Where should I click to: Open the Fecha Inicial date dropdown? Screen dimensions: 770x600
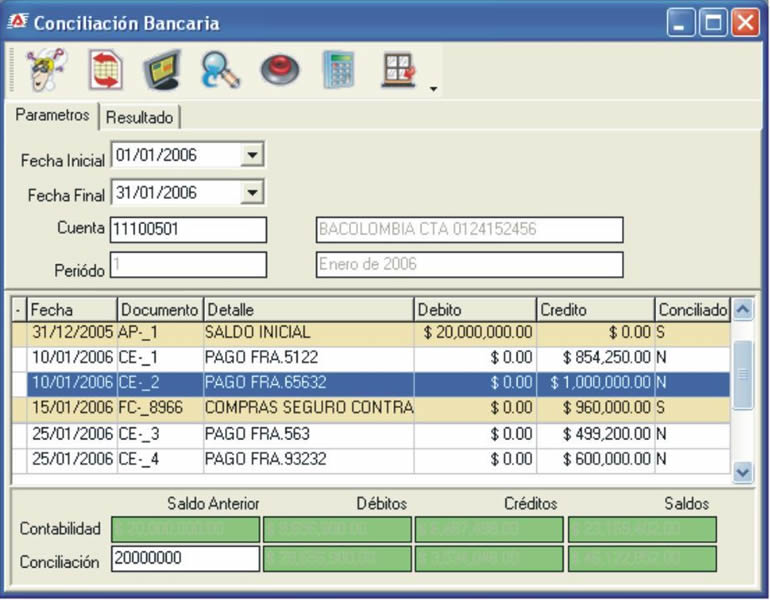click(x=252, y=155)
